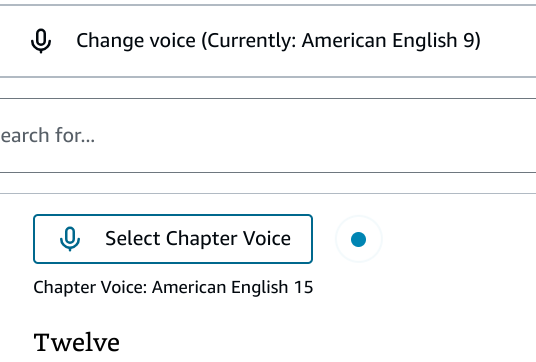This screenshot has width=536, height=362.
Task: Click the microphone icon inside Select Chapter Voice
Action: pyautogui.click(x=70, y=239)
